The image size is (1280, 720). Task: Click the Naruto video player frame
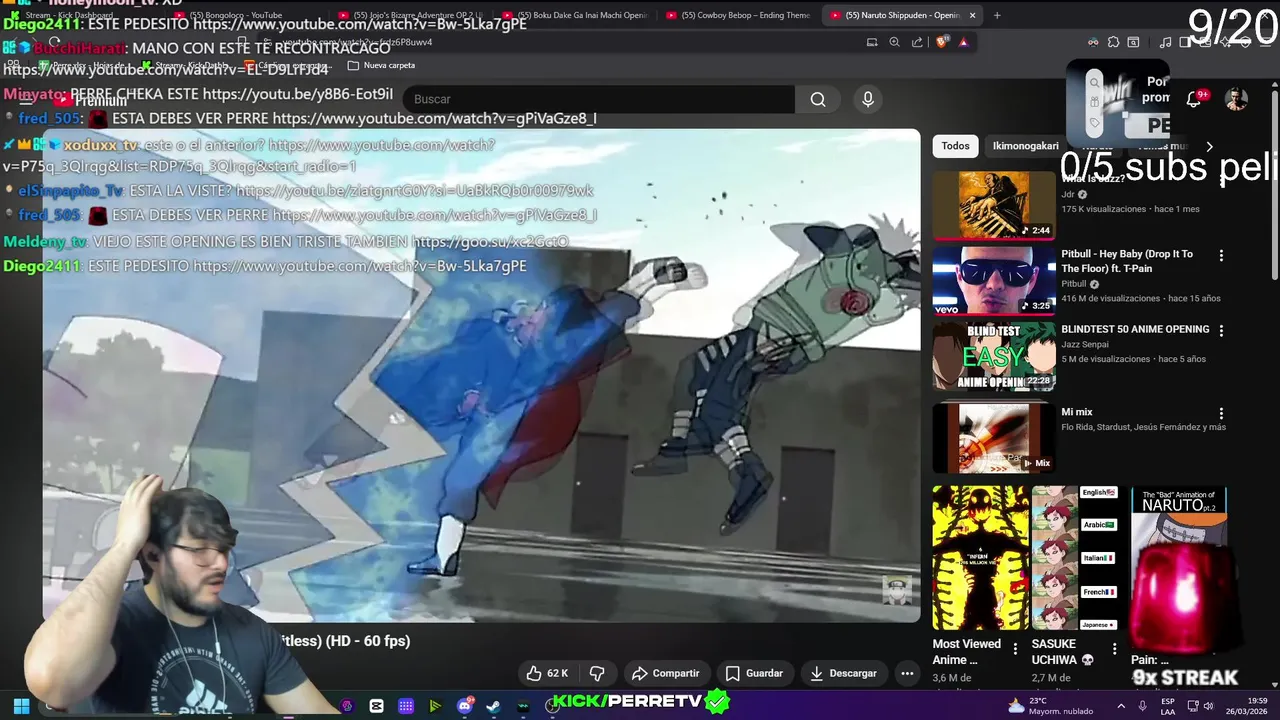pyautogui.click(x=481, y=376)
